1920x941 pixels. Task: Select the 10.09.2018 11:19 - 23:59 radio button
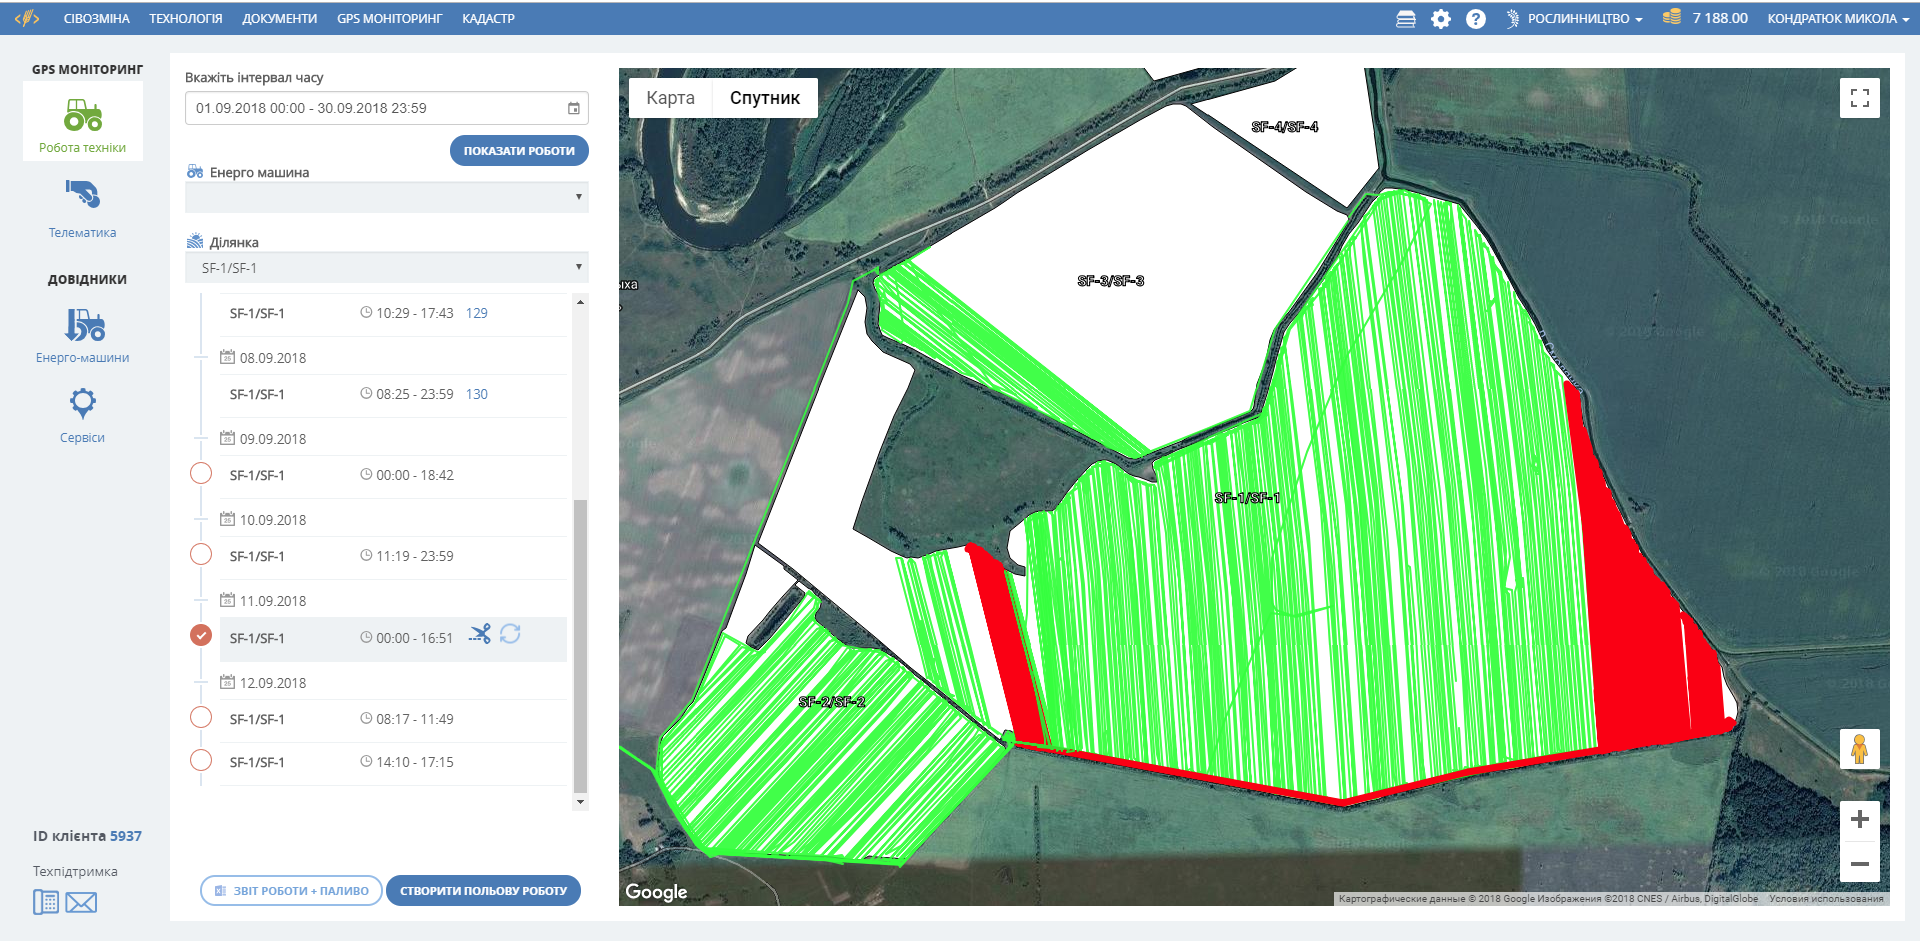[201, 555]
